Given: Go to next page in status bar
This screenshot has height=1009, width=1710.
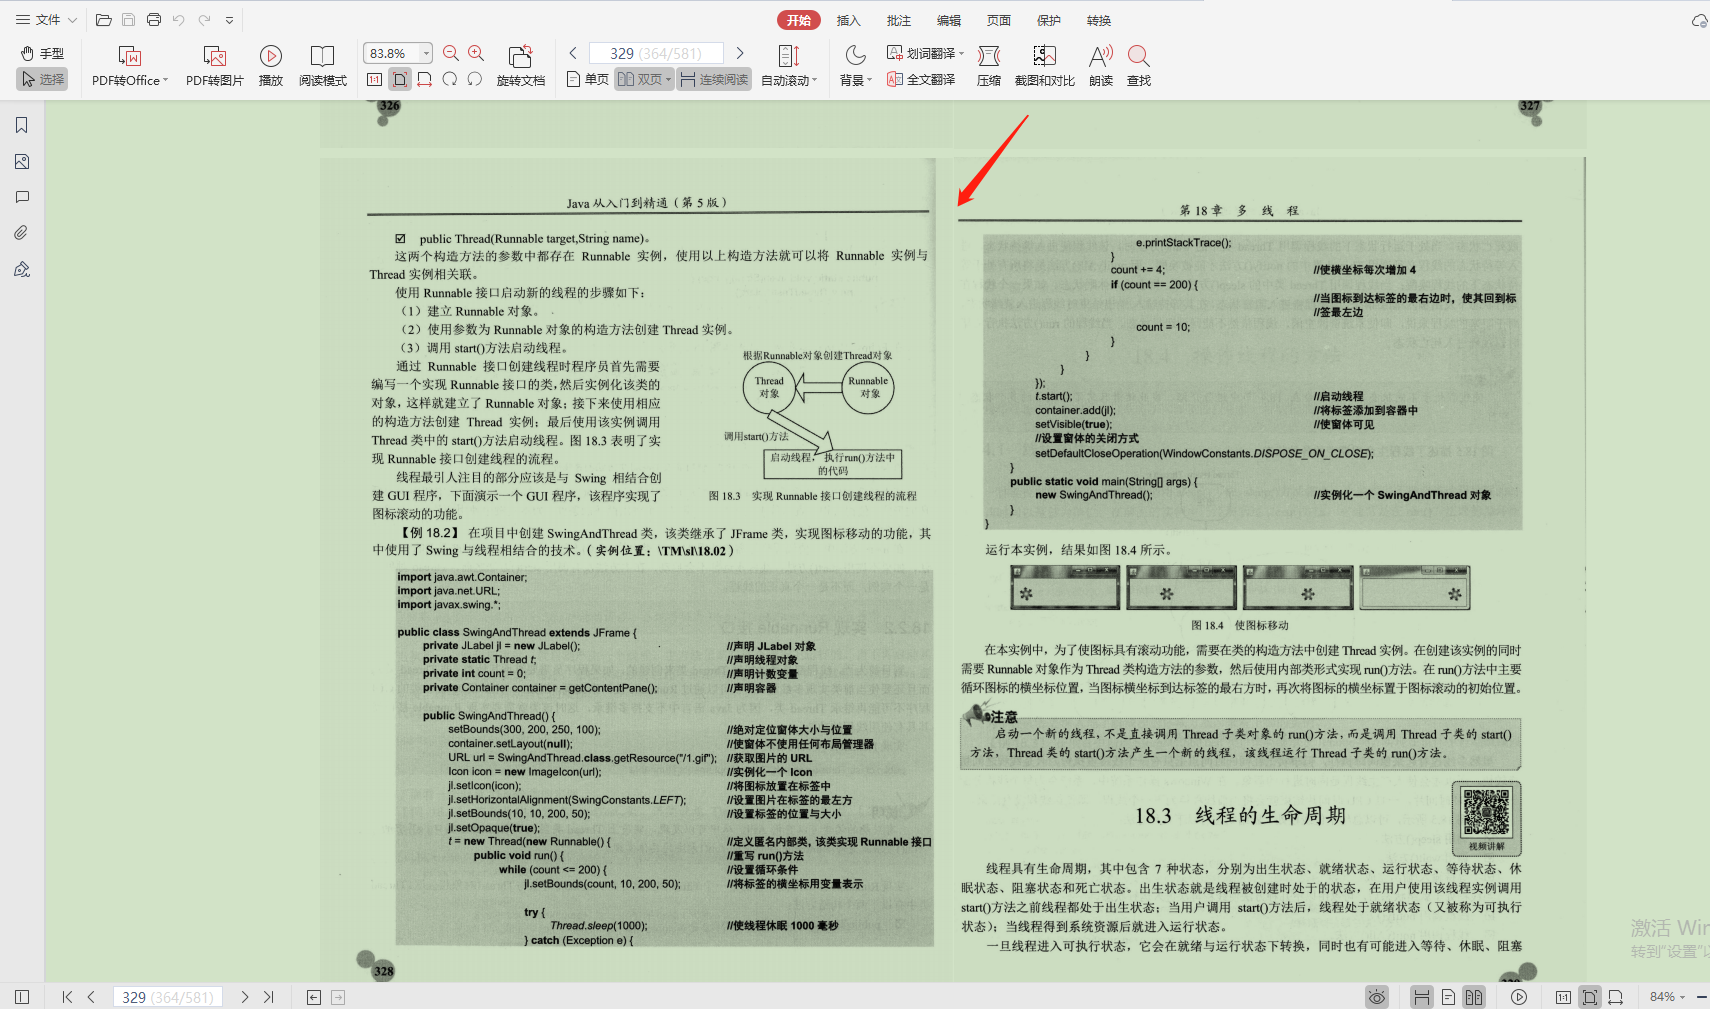Looking at the screenshot, I should (x=244, y=997).
